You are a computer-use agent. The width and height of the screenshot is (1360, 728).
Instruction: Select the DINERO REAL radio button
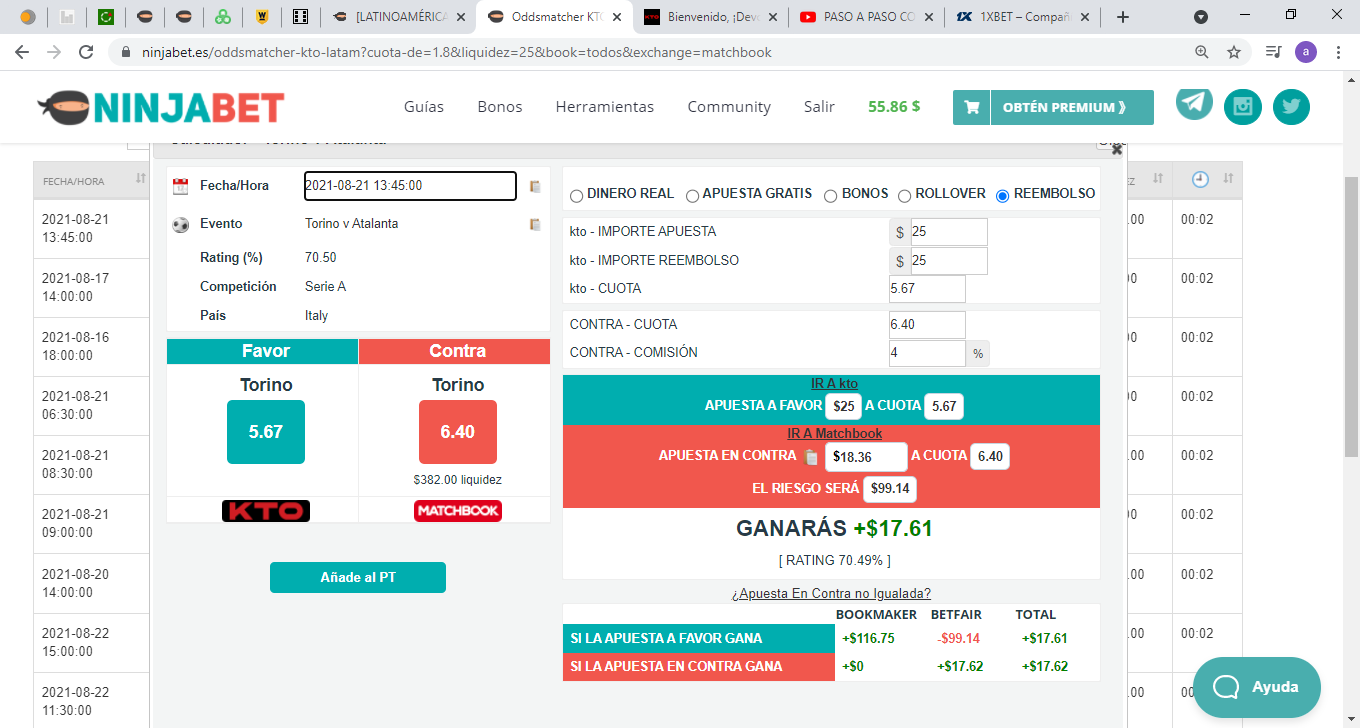(x=577, y=196)
